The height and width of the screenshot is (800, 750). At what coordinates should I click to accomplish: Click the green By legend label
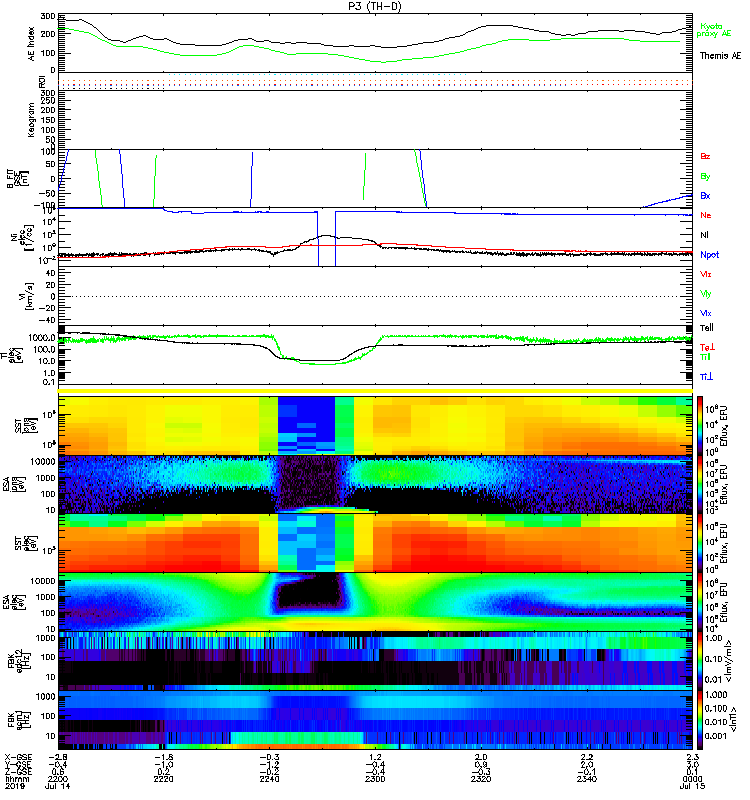(705, 177)
